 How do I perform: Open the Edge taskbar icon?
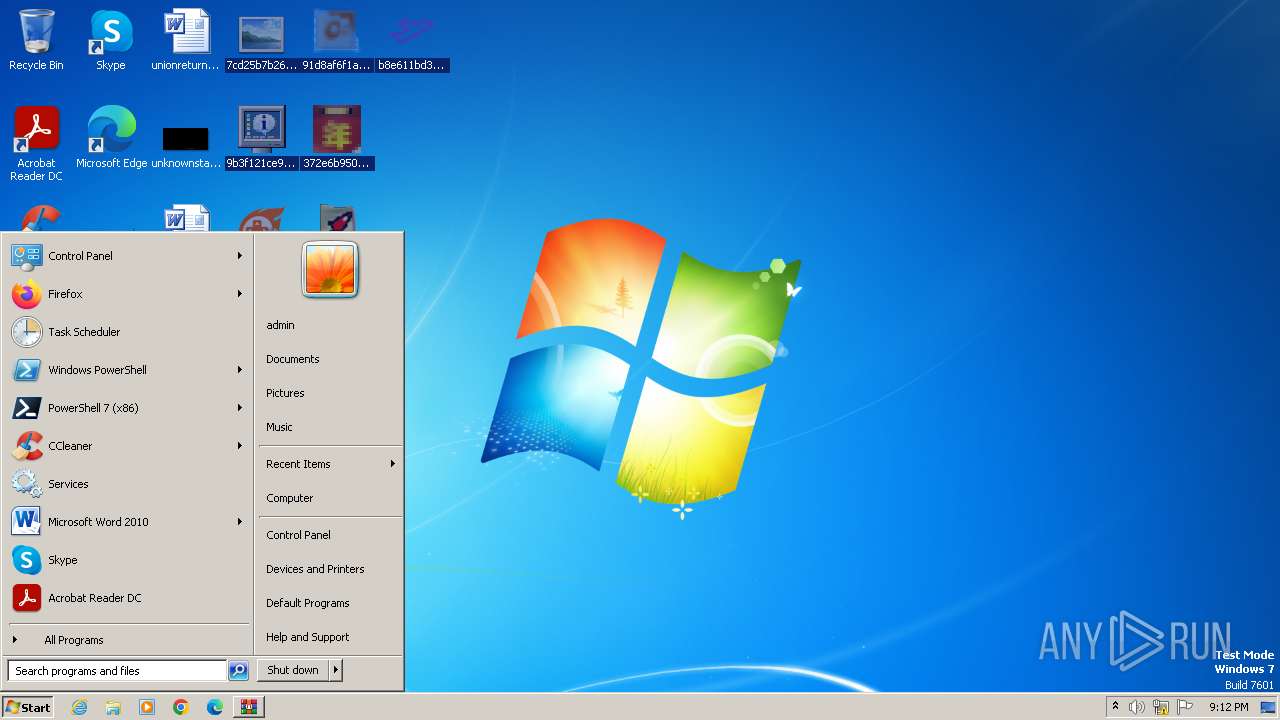(215, 707)
